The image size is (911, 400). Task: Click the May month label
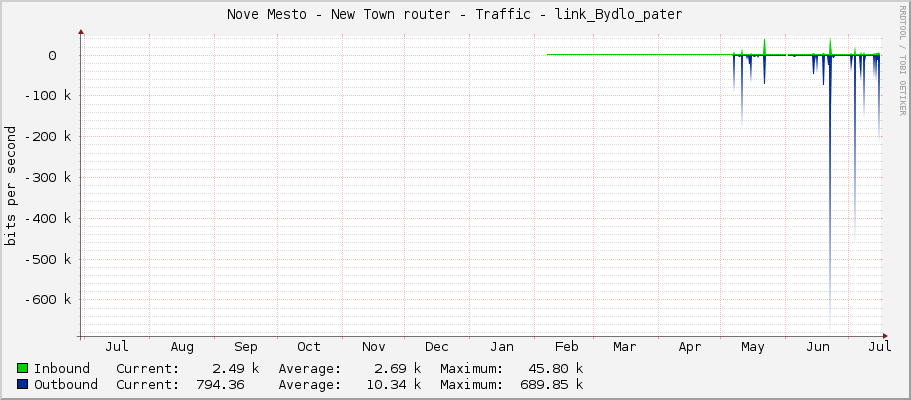(x=752, y=347)
